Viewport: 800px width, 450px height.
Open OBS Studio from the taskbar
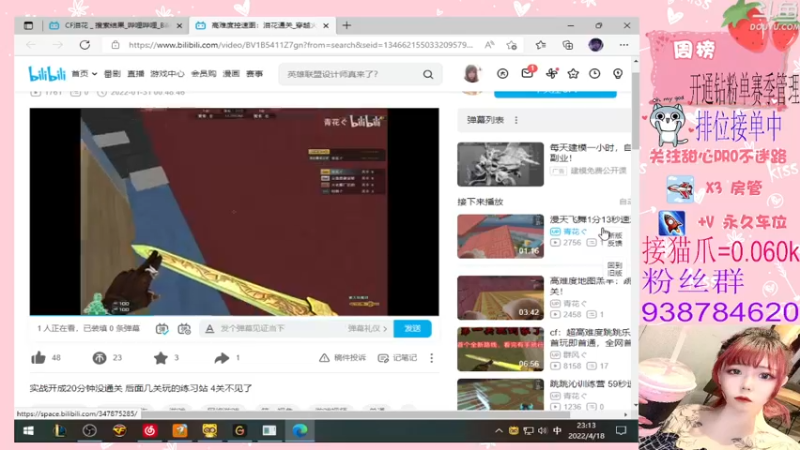click(90, 431)
